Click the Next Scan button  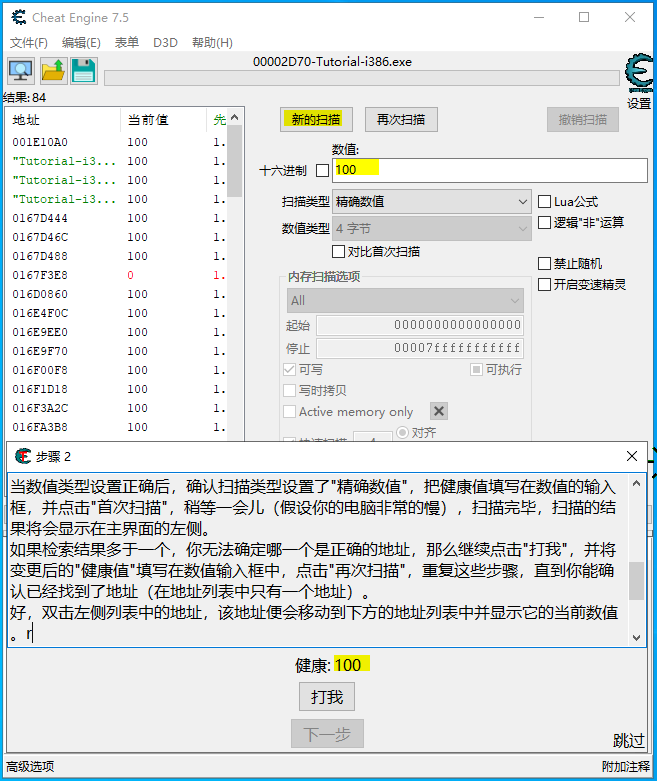pos(401,120)
